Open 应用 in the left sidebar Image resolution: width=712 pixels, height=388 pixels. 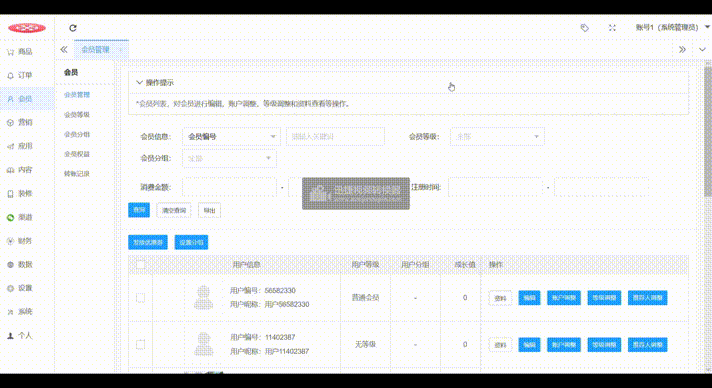tap(20, 146)
